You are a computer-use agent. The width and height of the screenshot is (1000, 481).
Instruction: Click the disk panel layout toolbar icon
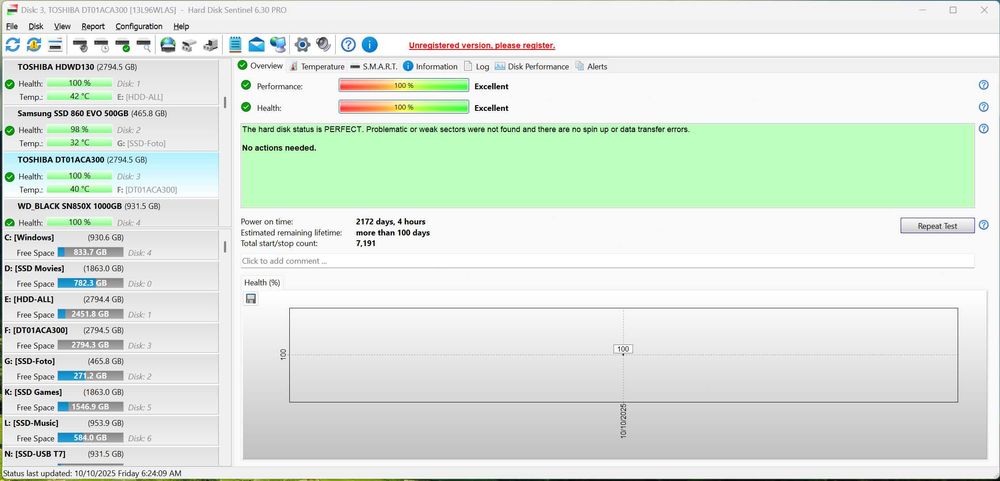coord(55,45)
